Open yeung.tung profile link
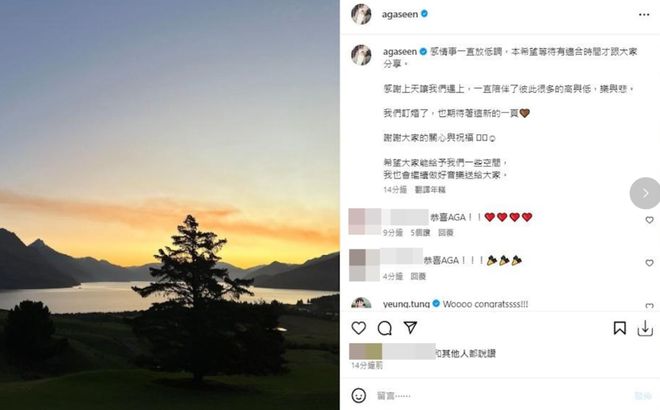 (x=406, y=304)
